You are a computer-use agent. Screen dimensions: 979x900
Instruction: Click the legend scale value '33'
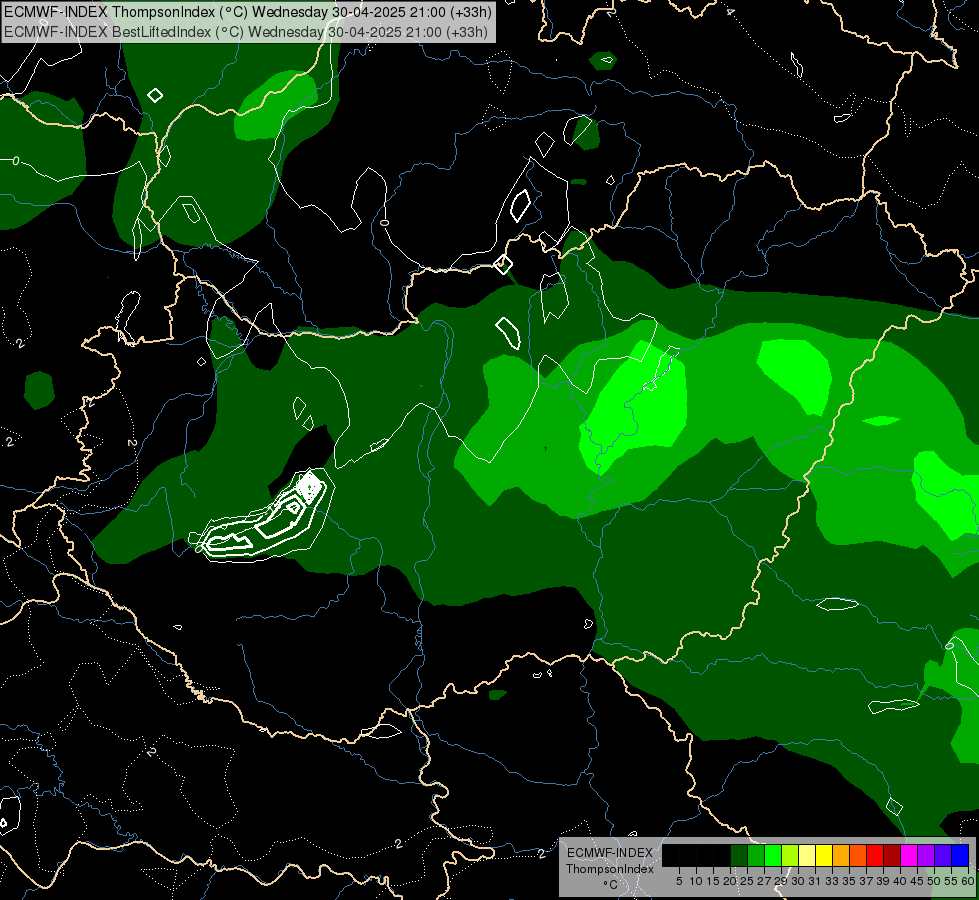(832, 881)
